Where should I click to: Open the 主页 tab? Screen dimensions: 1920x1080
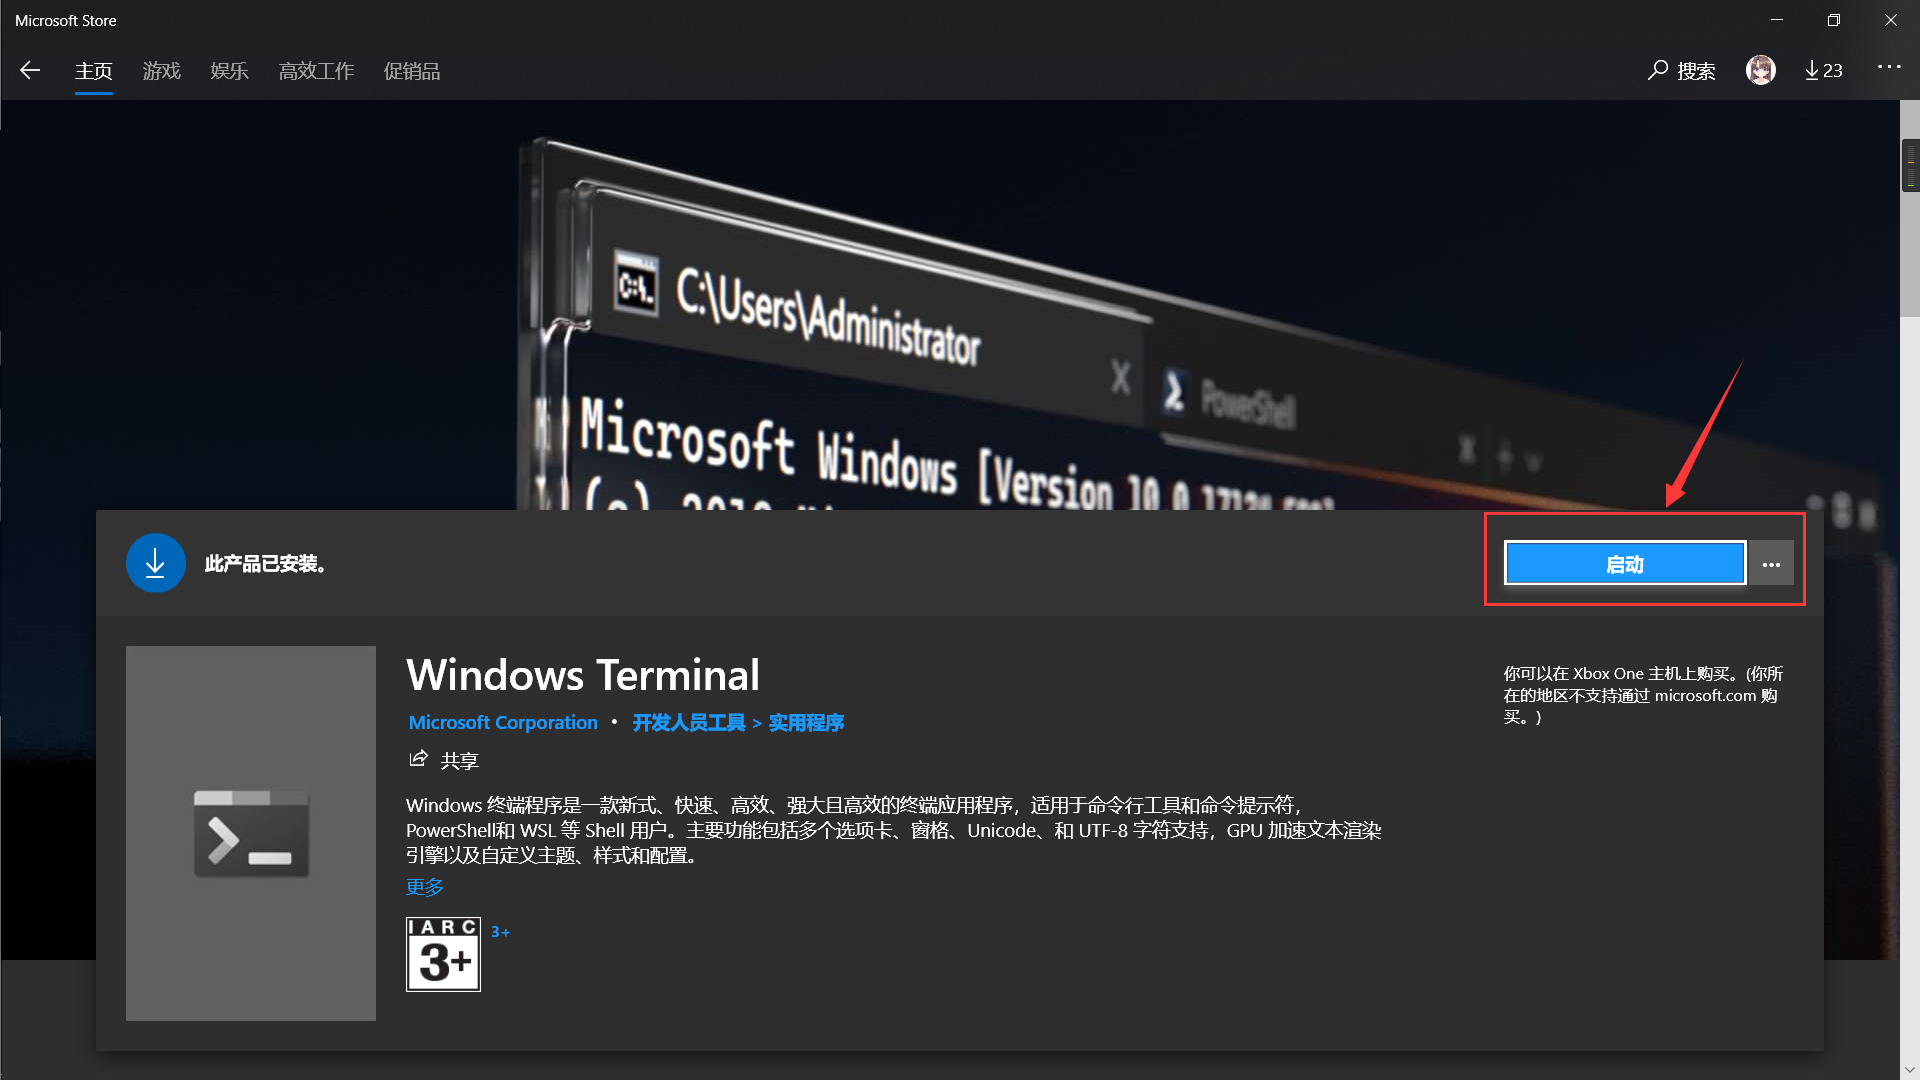(x=94, y=71)
